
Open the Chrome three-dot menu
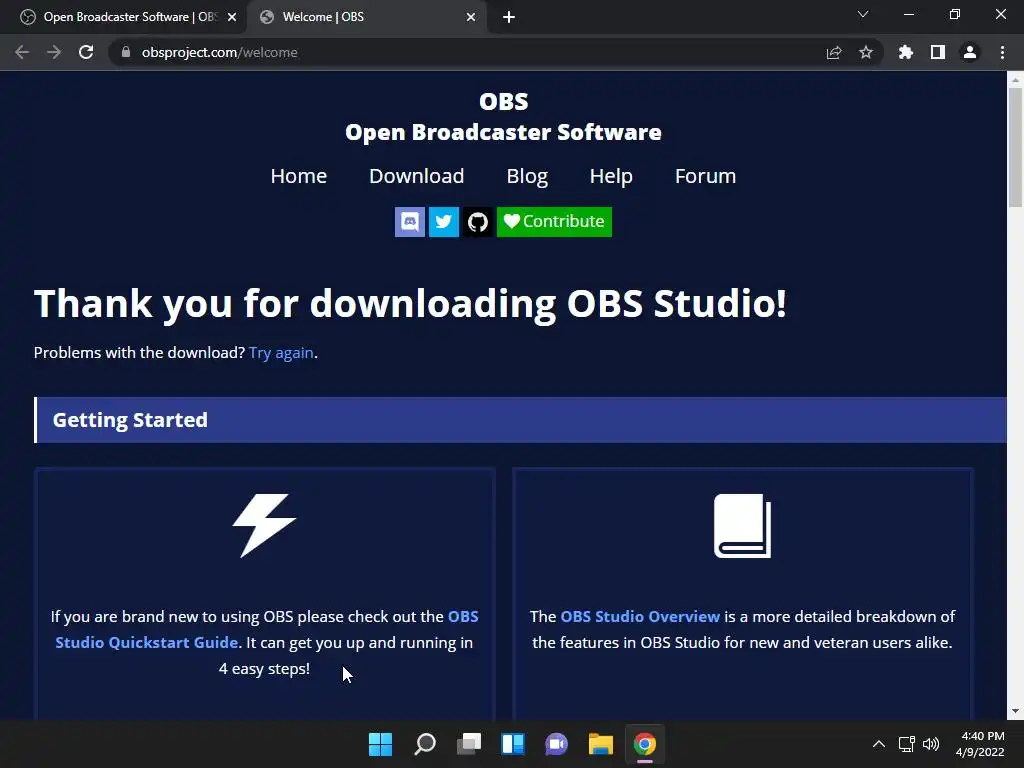click(1002, 52)
